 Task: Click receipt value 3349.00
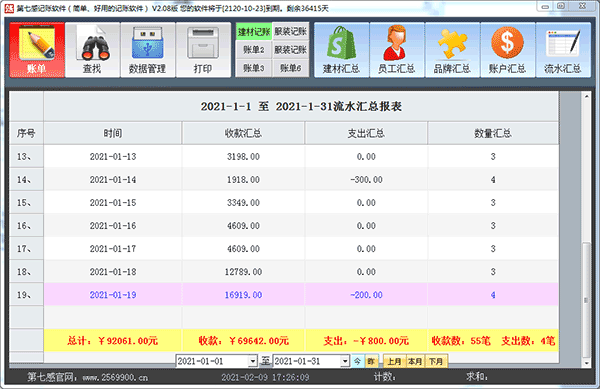tap(243, 202)
